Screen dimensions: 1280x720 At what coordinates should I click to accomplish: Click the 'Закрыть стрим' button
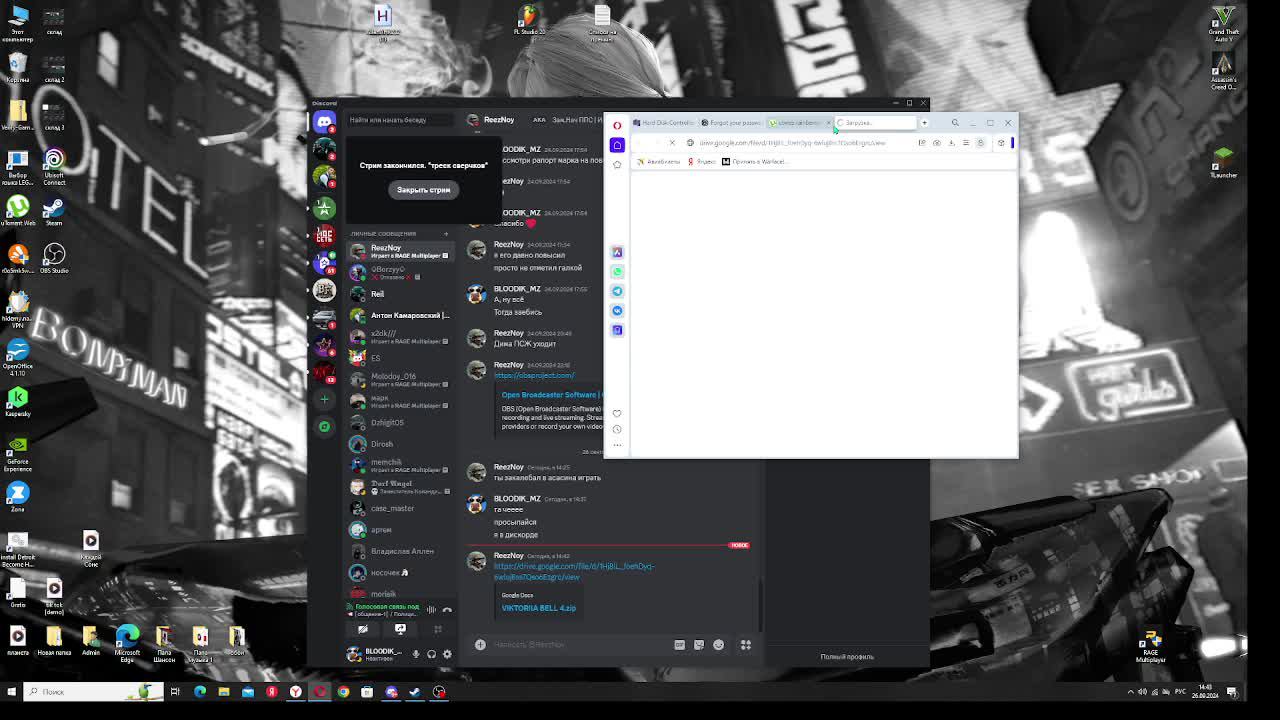pos(423,190)
